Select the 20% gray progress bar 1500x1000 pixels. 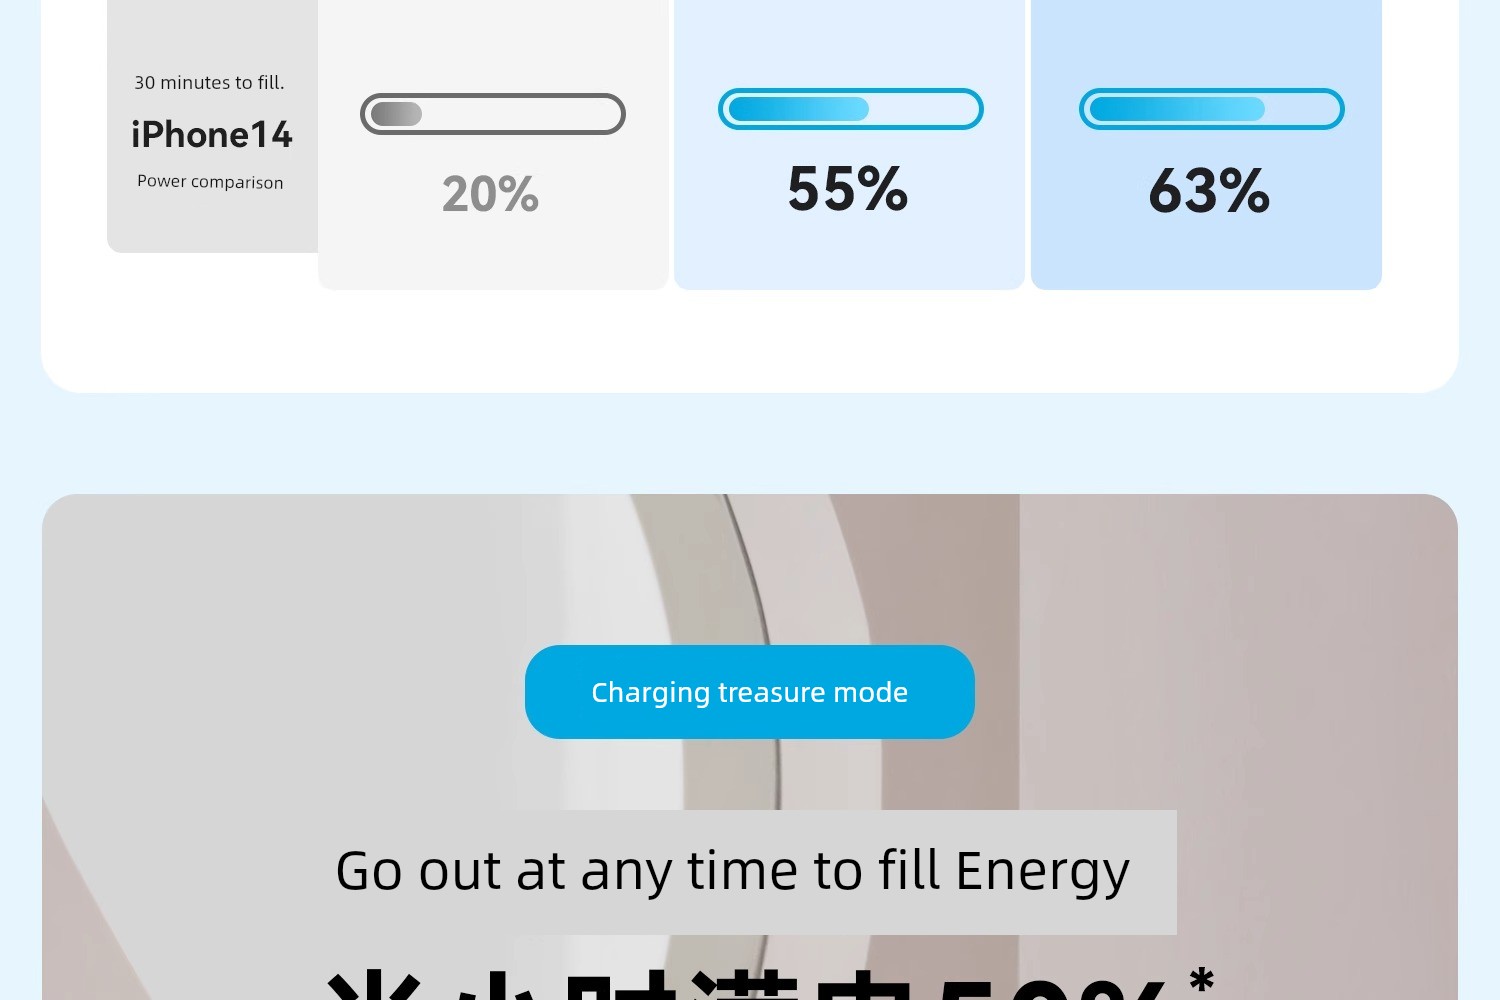click(x=493, y=114)
